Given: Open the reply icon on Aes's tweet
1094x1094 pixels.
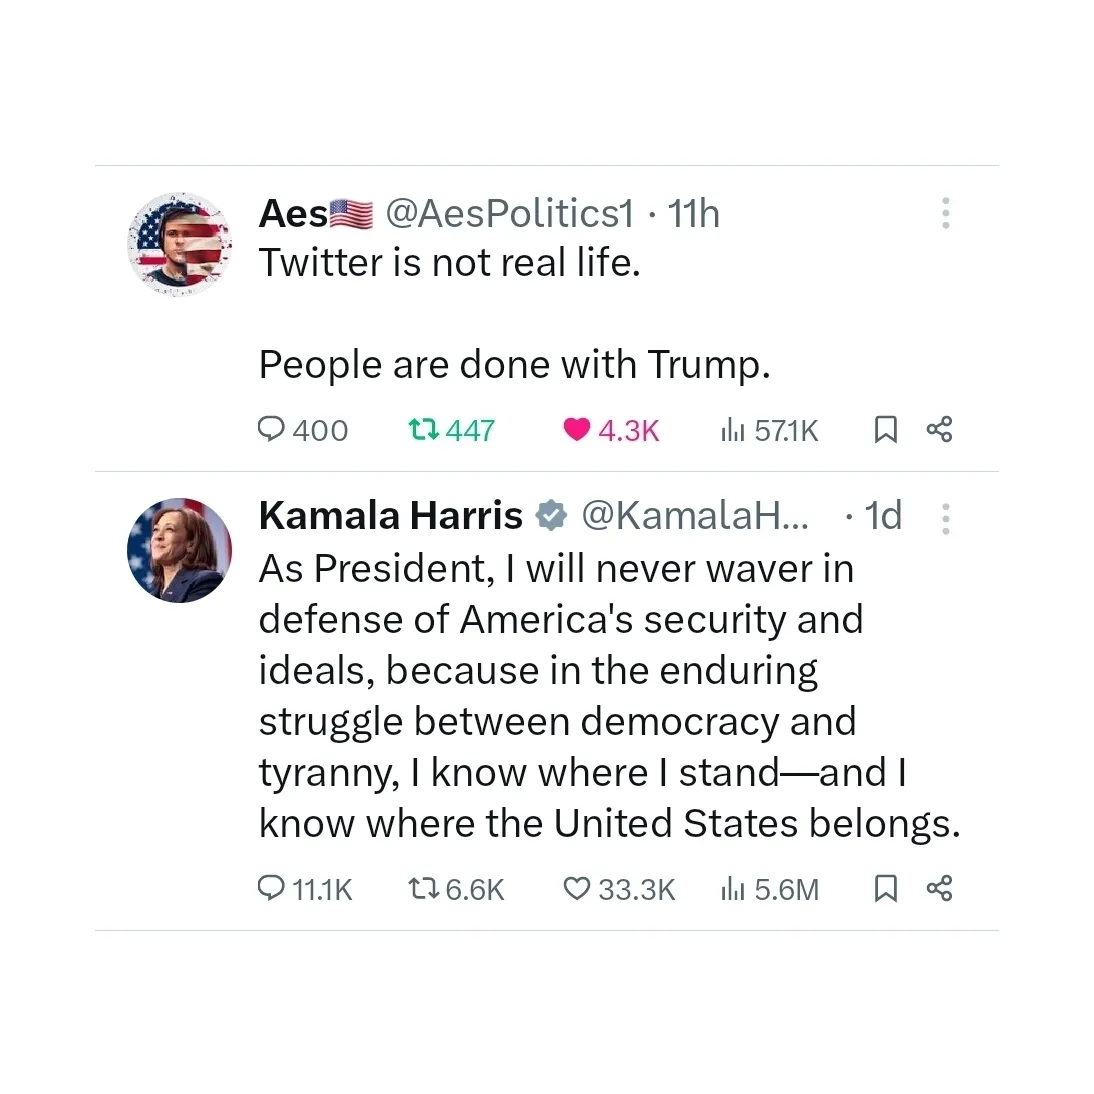Looking at the screenshot, I should coord(271,429).
